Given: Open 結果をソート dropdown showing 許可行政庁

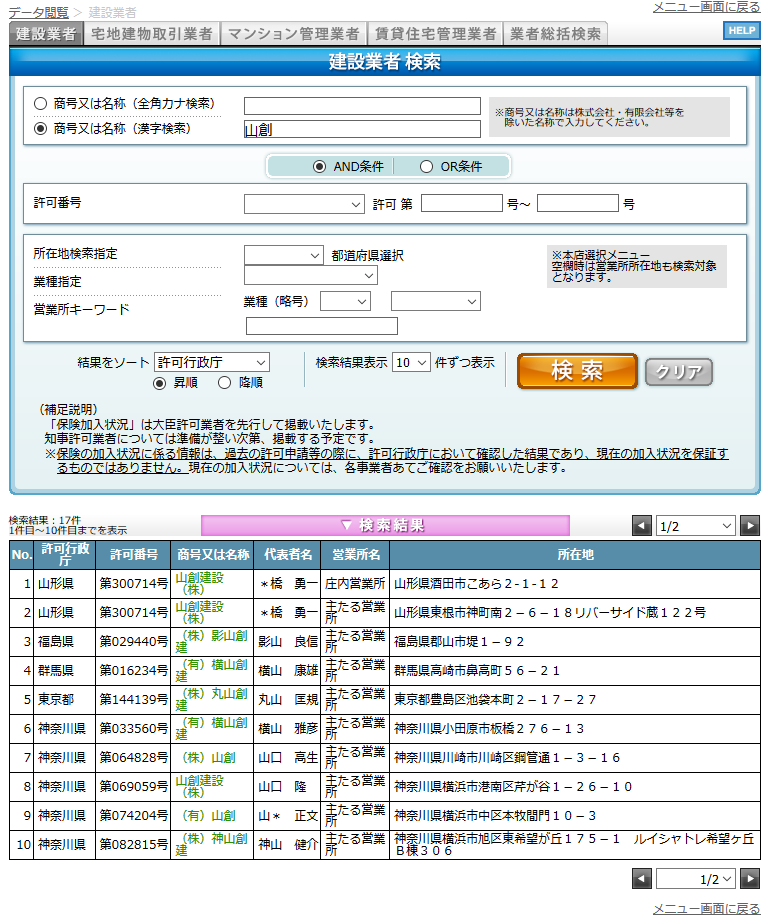Looking at the screenshot, I should click(x=212, y=362).
